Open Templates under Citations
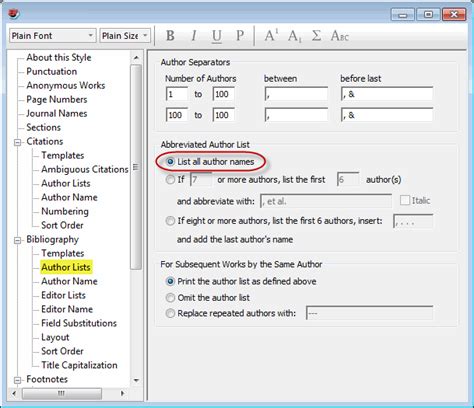Image resolution: width=474 pixels, height=408 pixels. 63,155
